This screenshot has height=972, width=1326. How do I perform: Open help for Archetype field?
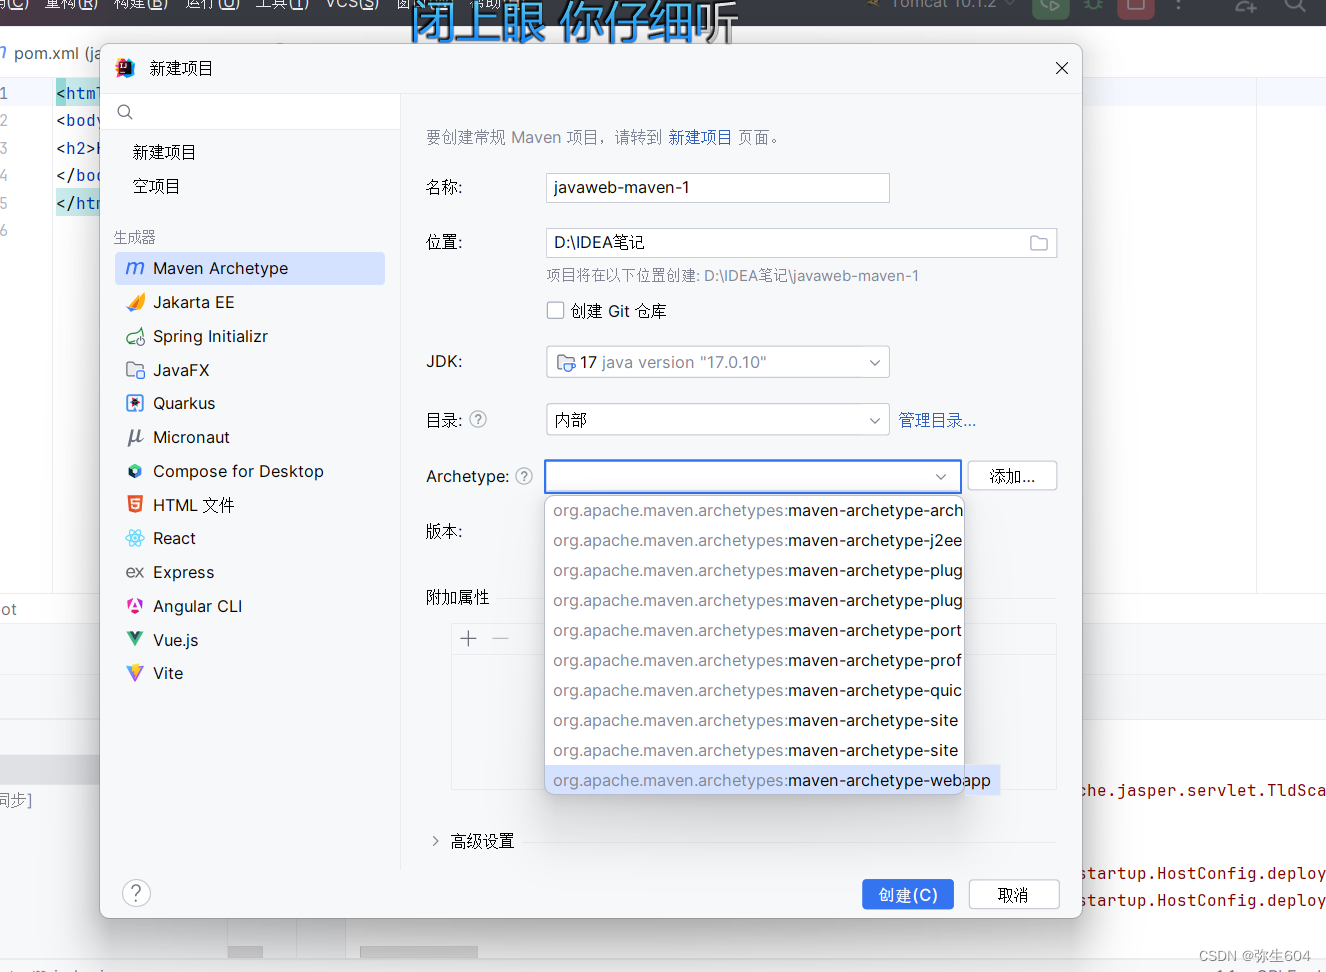coord(524,476)
